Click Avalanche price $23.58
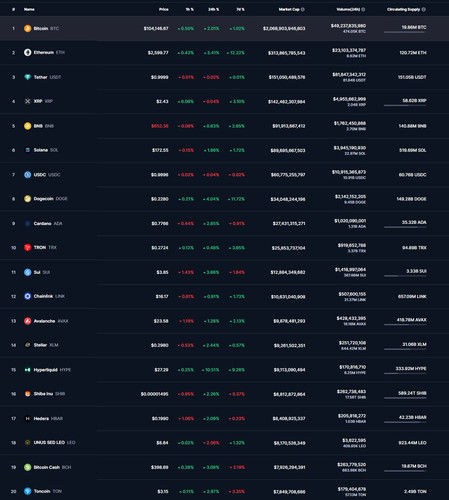 pos(161,321)
